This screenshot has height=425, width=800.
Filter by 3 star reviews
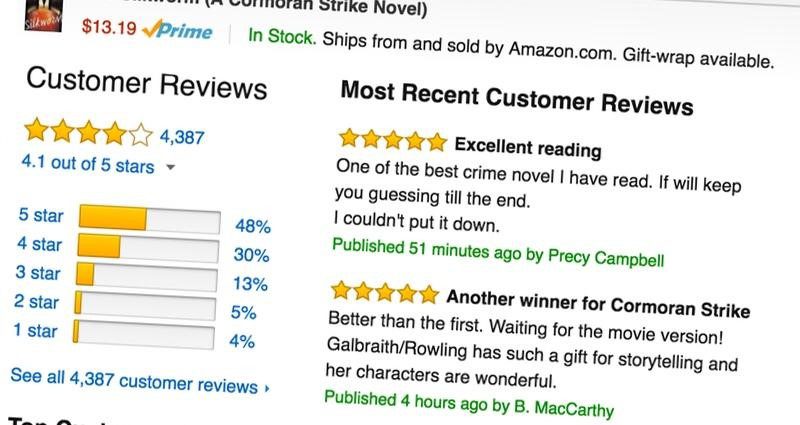(38, 272)
